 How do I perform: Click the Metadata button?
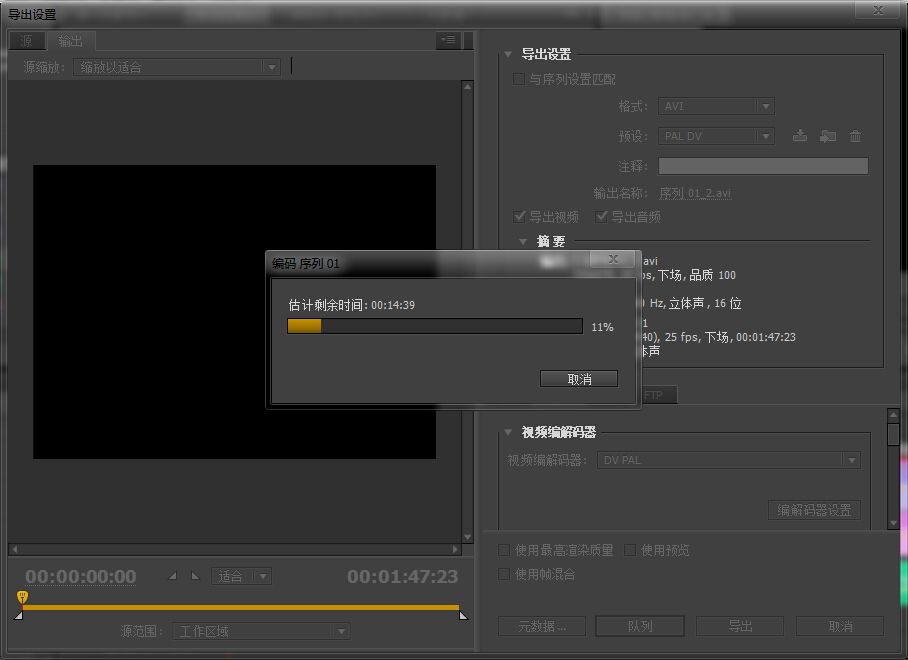[x=542, y=626]
